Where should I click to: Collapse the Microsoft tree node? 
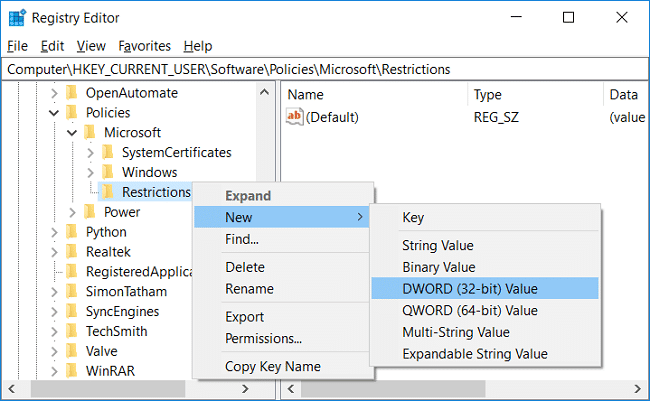(x=72, y=133)
